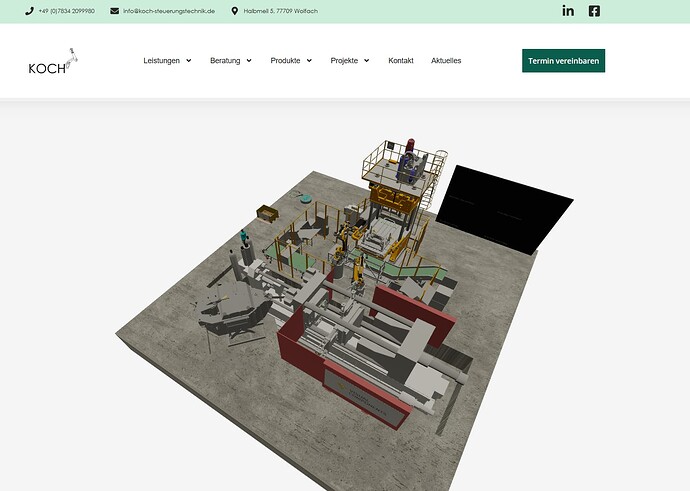Screen dimensions: 690x491
Task: Expand the Leistungen dropdown arrow
Action: pos(189,61)
